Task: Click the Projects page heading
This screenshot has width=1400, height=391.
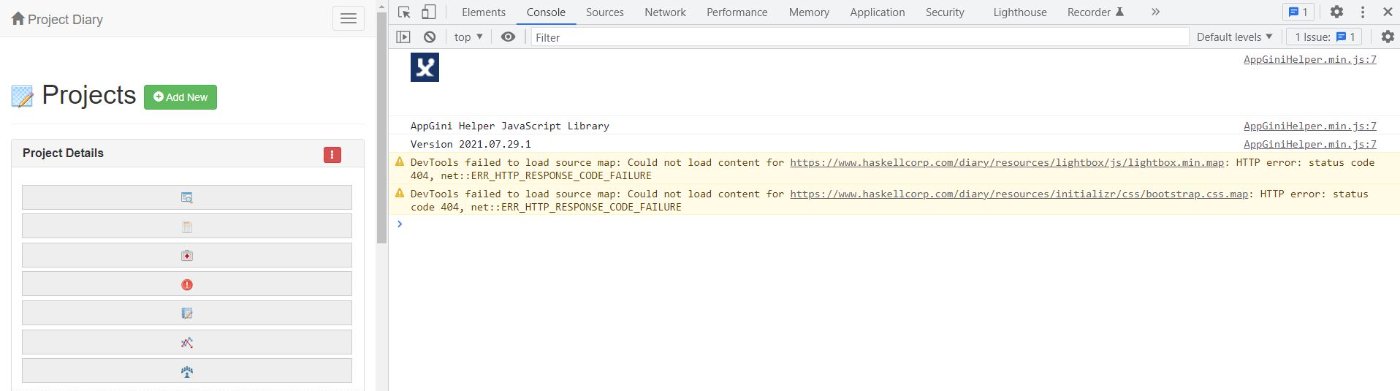Action: 88,95
